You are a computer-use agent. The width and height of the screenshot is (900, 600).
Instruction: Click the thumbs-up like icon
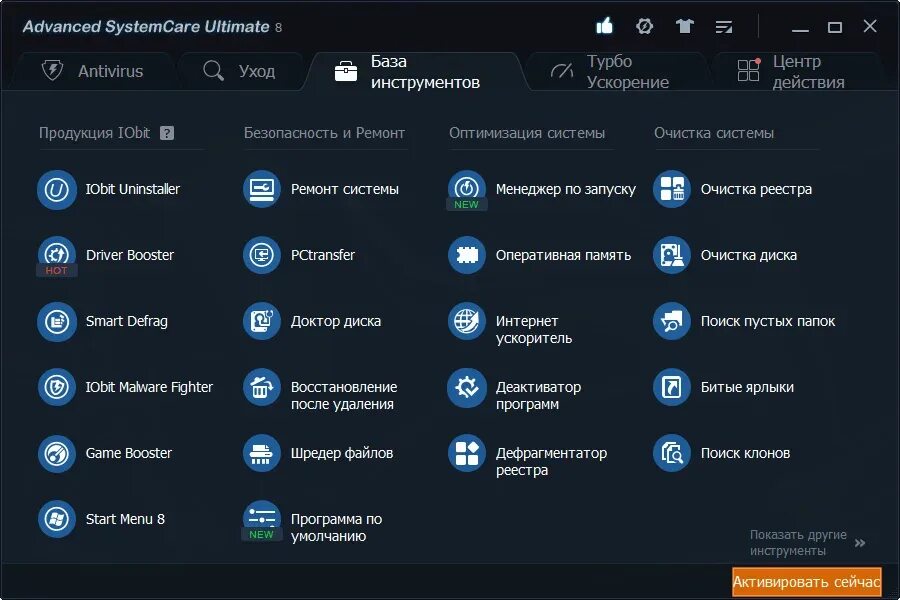pos(604,26)
